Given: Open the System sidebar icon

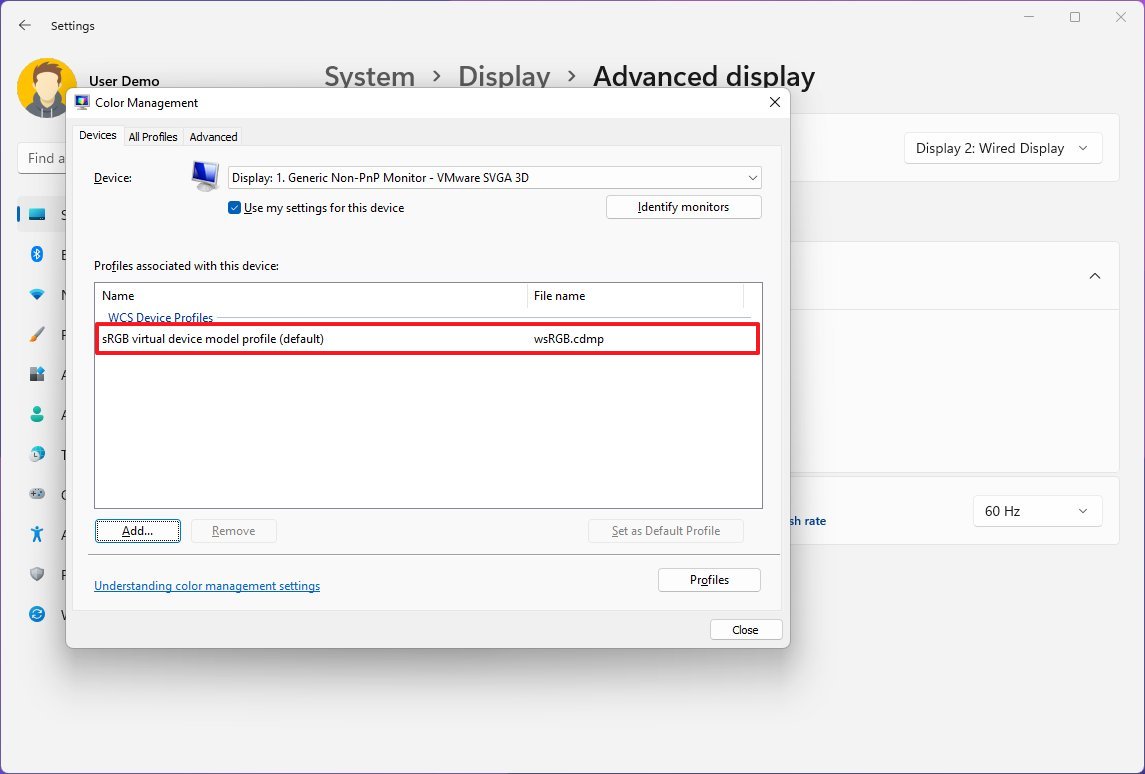Looking at the screenshot, I should 37,215.
